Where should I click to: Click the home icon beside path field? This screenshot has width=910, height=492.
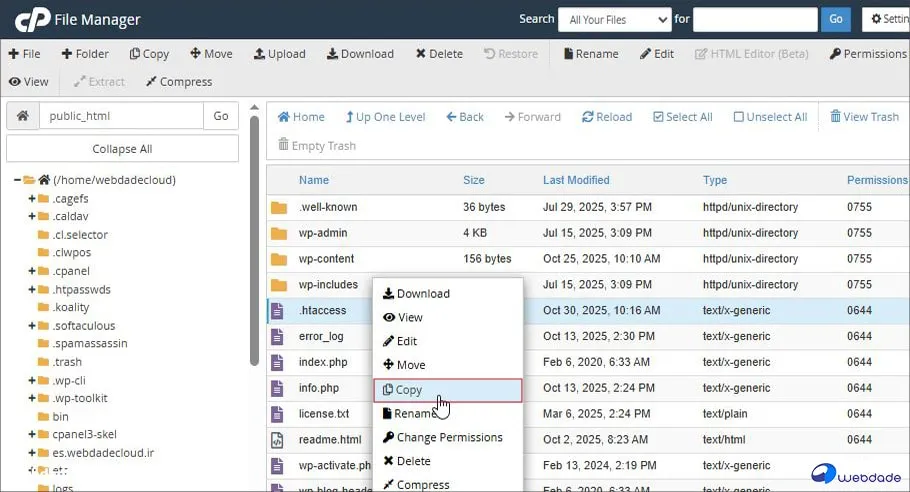coord(23,116)
